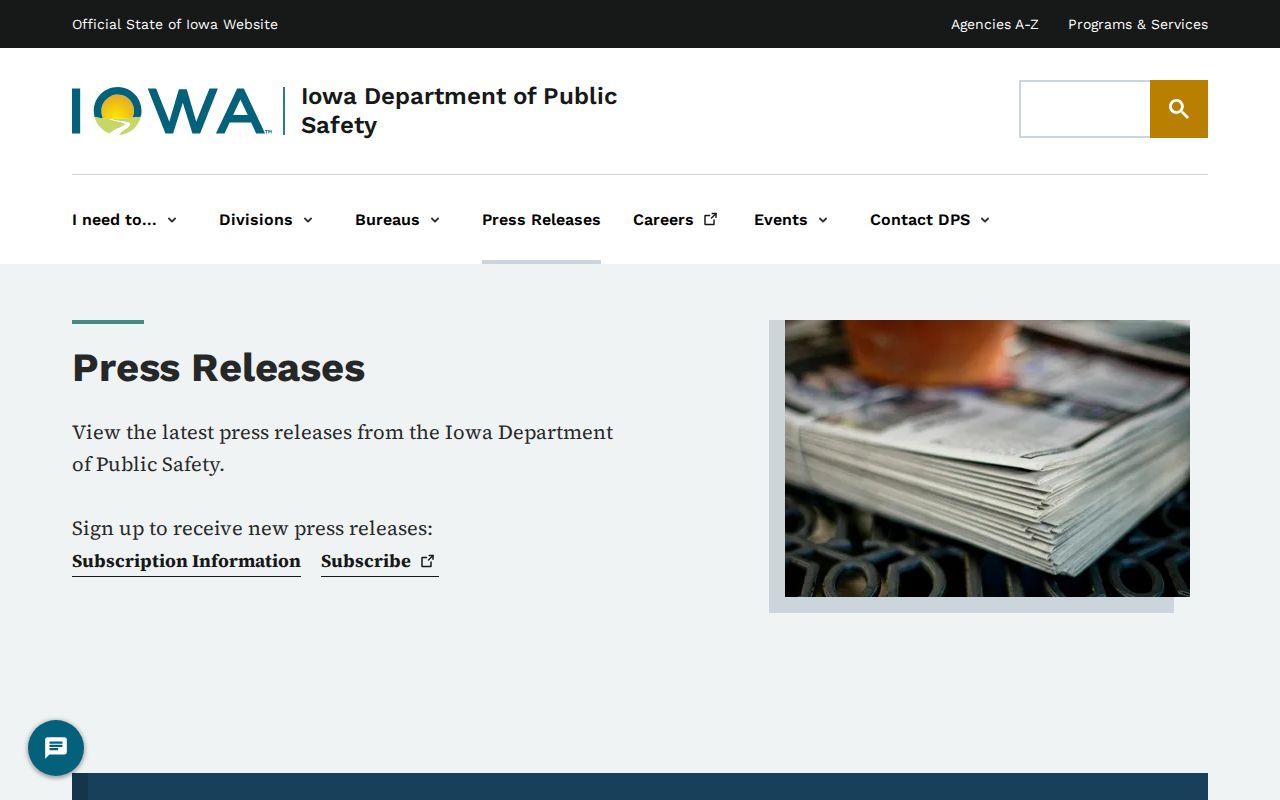Expand the Events dropdown chevron
Viewport: 1280px width, 800px height.
pyautogui.click(x=823, y=220)
